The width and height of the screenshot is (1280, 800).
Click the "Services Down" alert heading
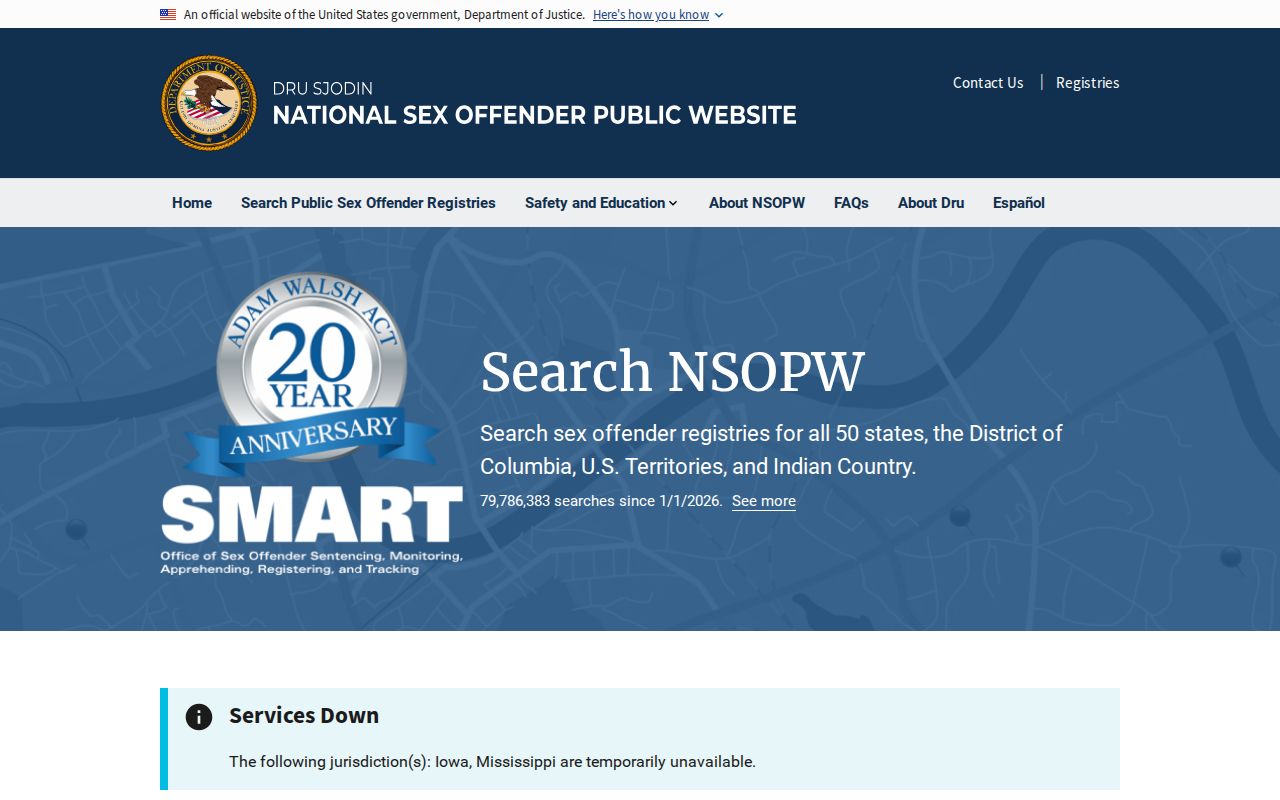[304, 715]
